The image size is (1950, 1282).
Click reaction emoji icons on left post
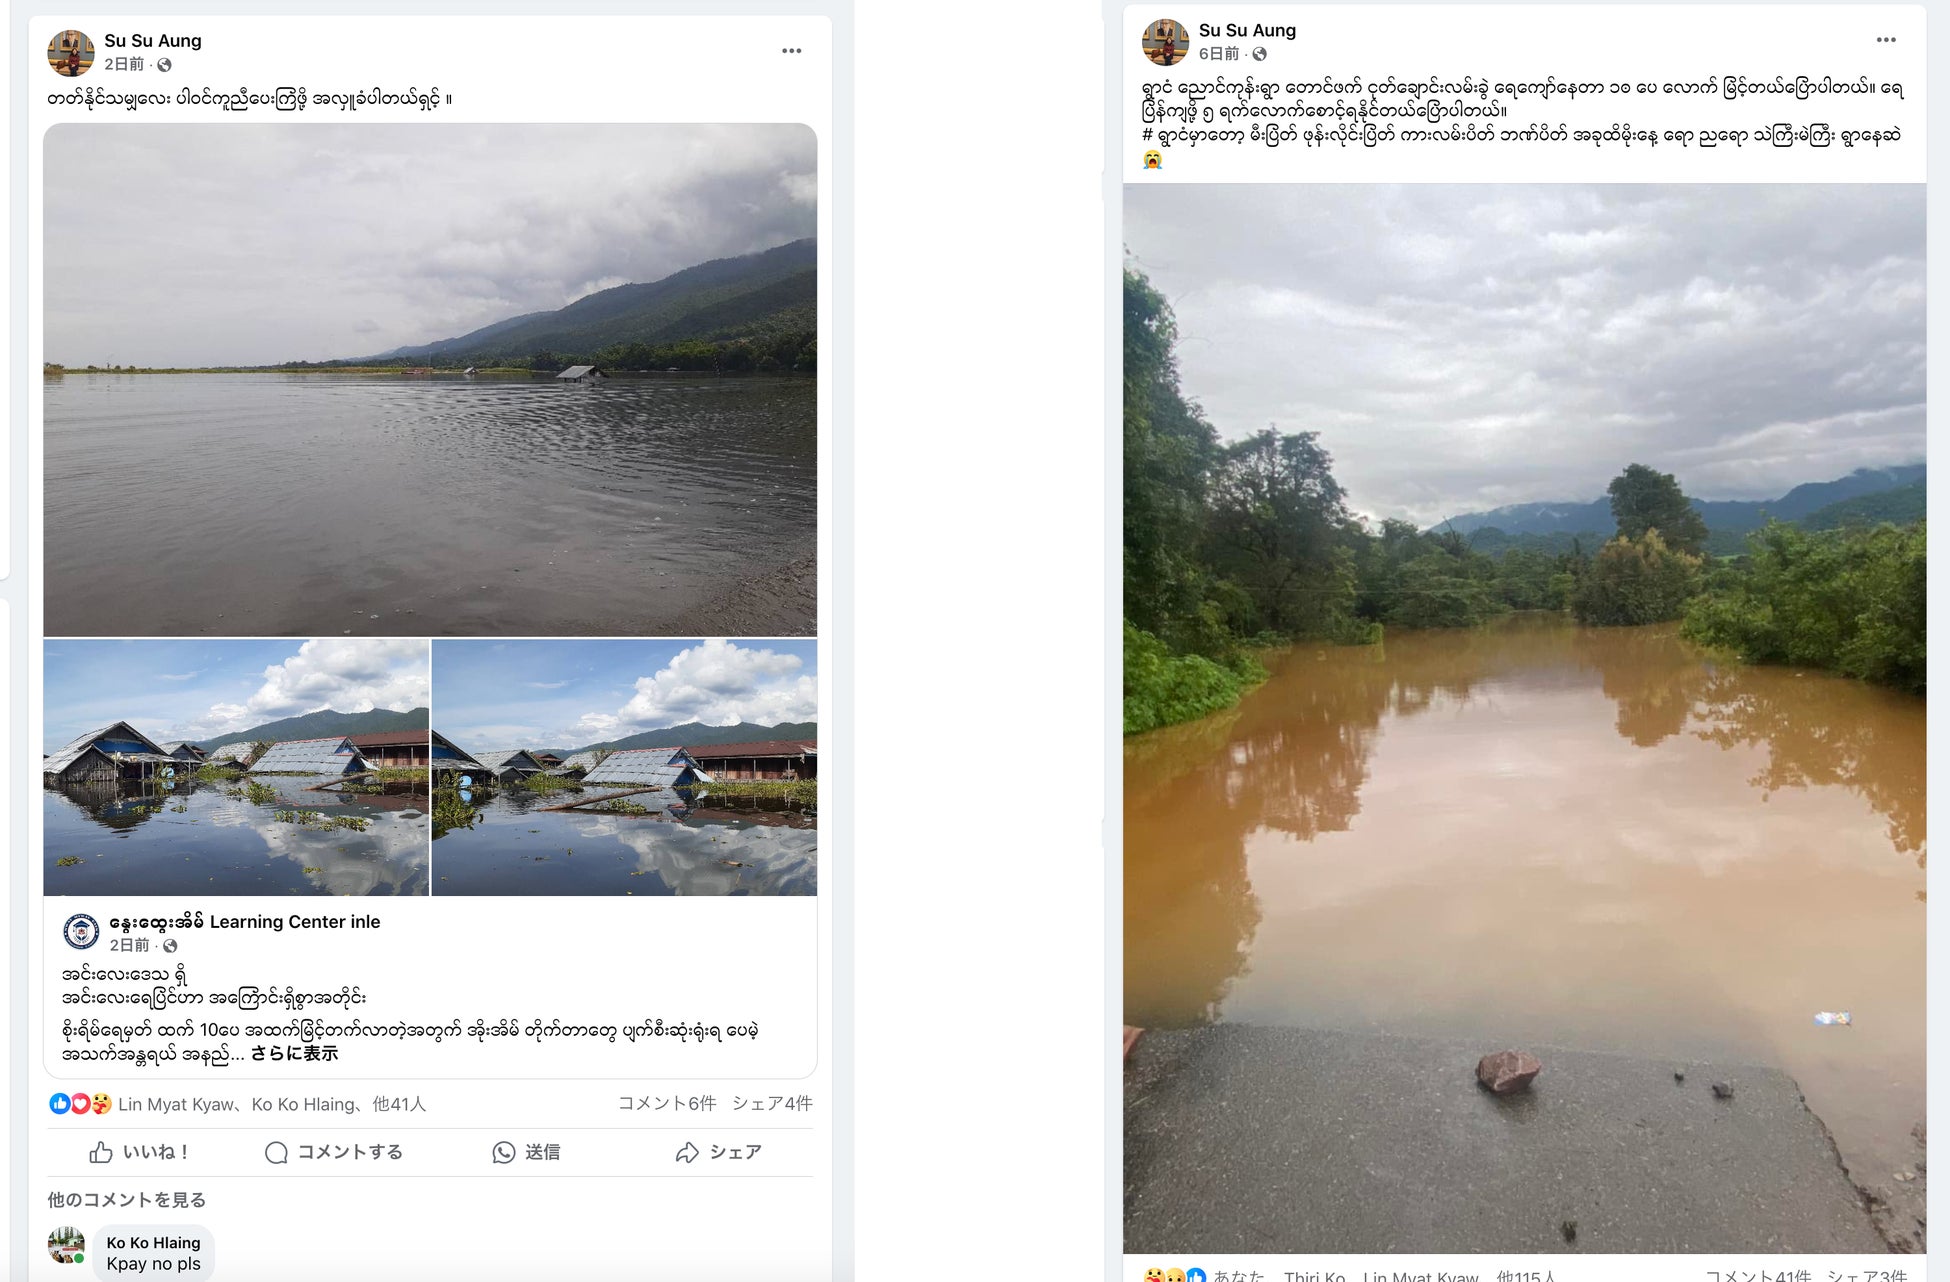pyautogui.click(x=80, y=1103)
